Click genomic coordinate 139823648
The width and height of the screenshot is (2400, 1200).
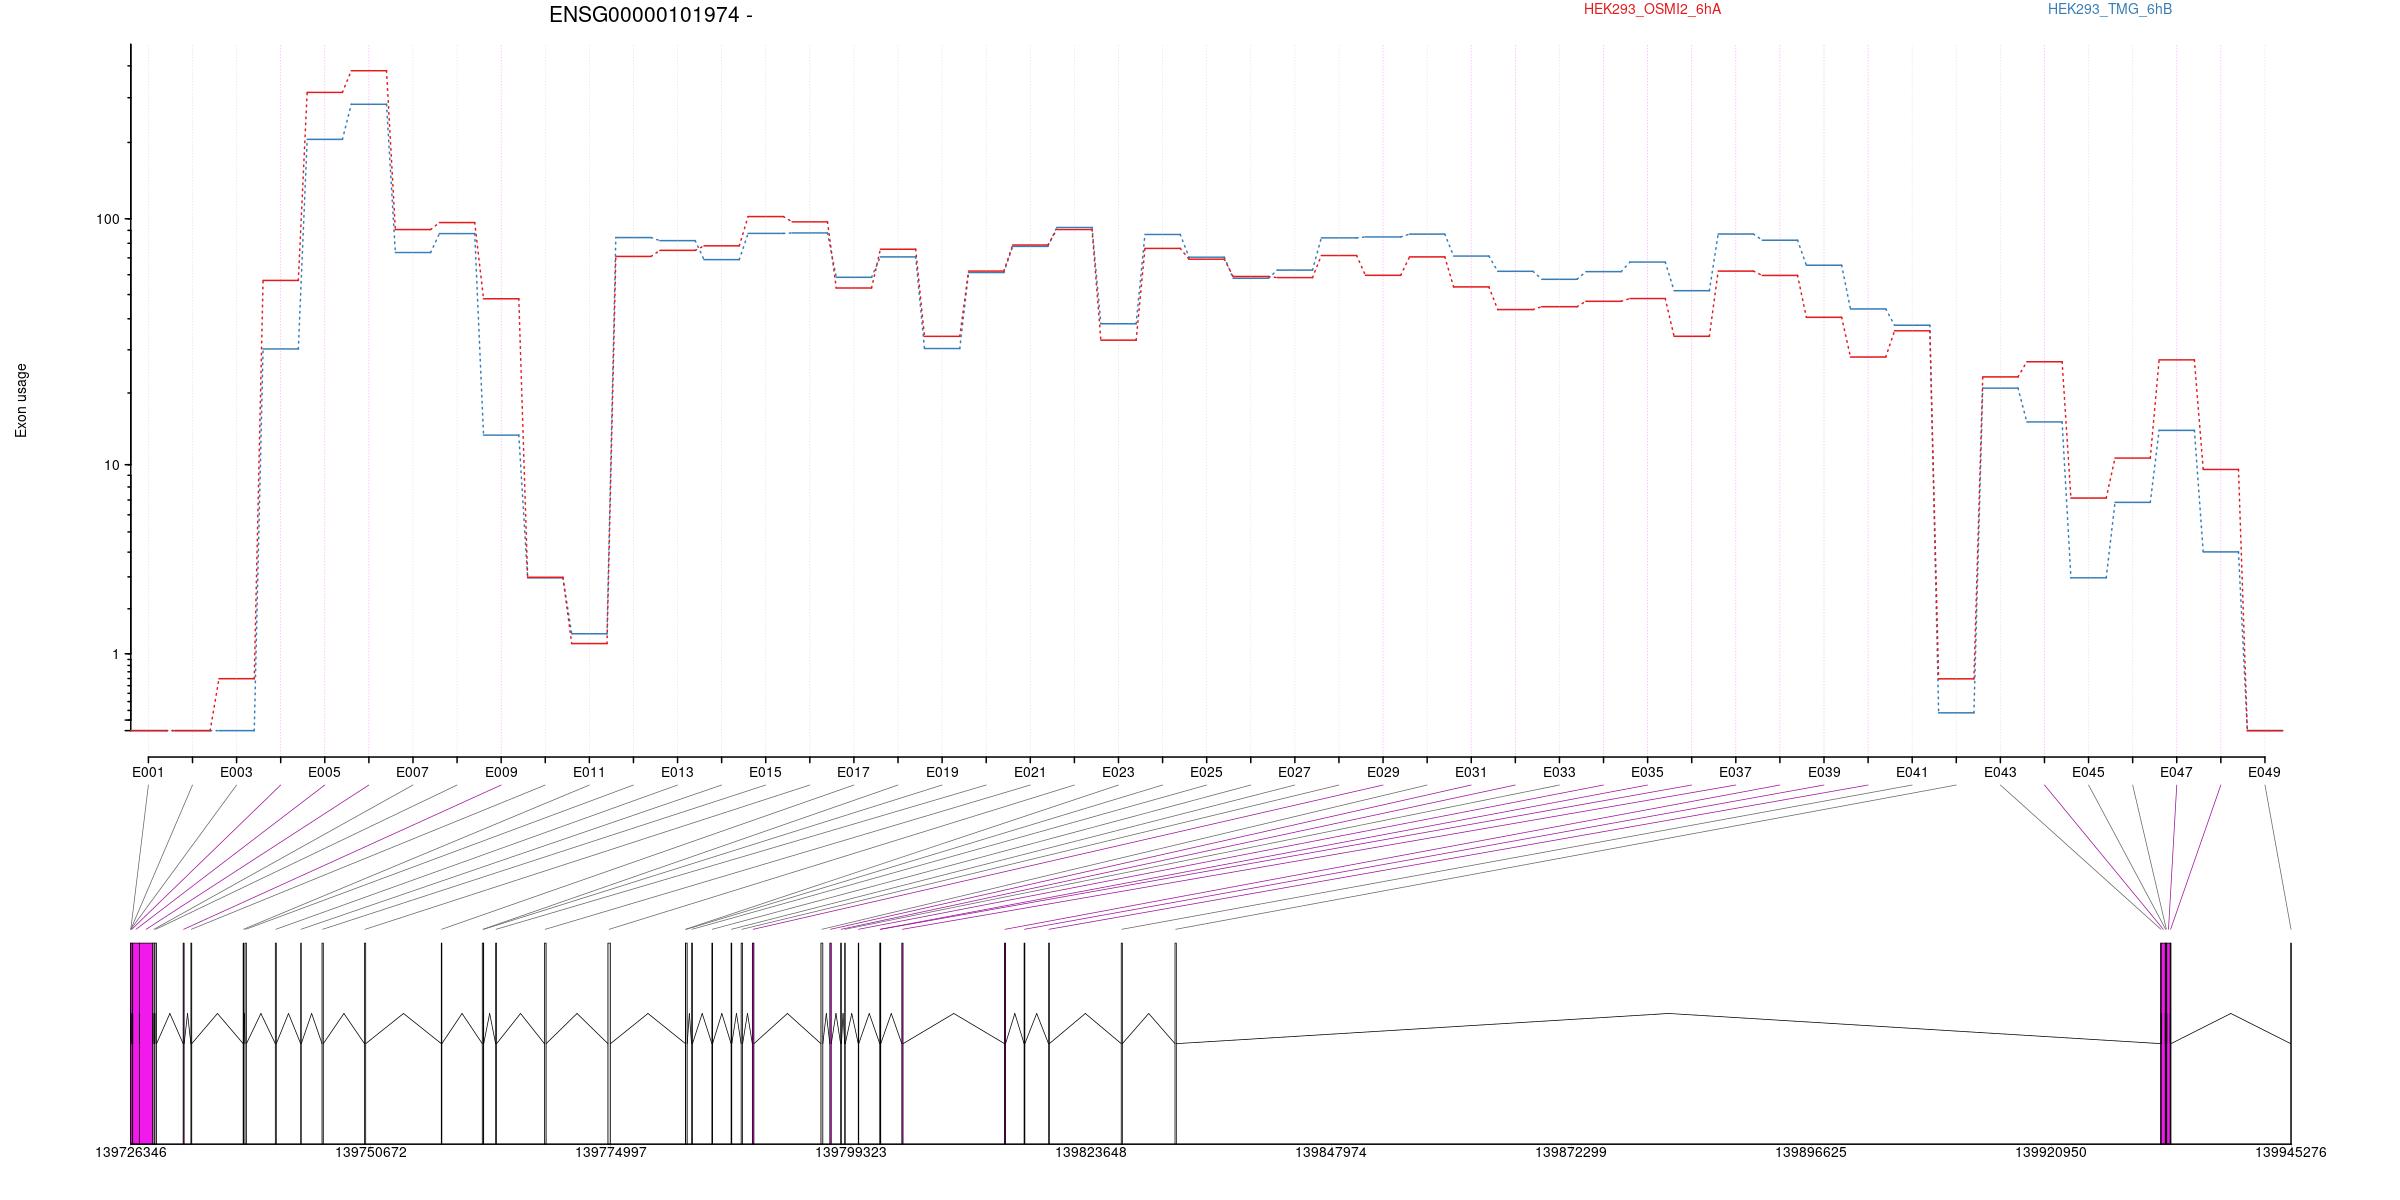[x=1091, y=1153]
